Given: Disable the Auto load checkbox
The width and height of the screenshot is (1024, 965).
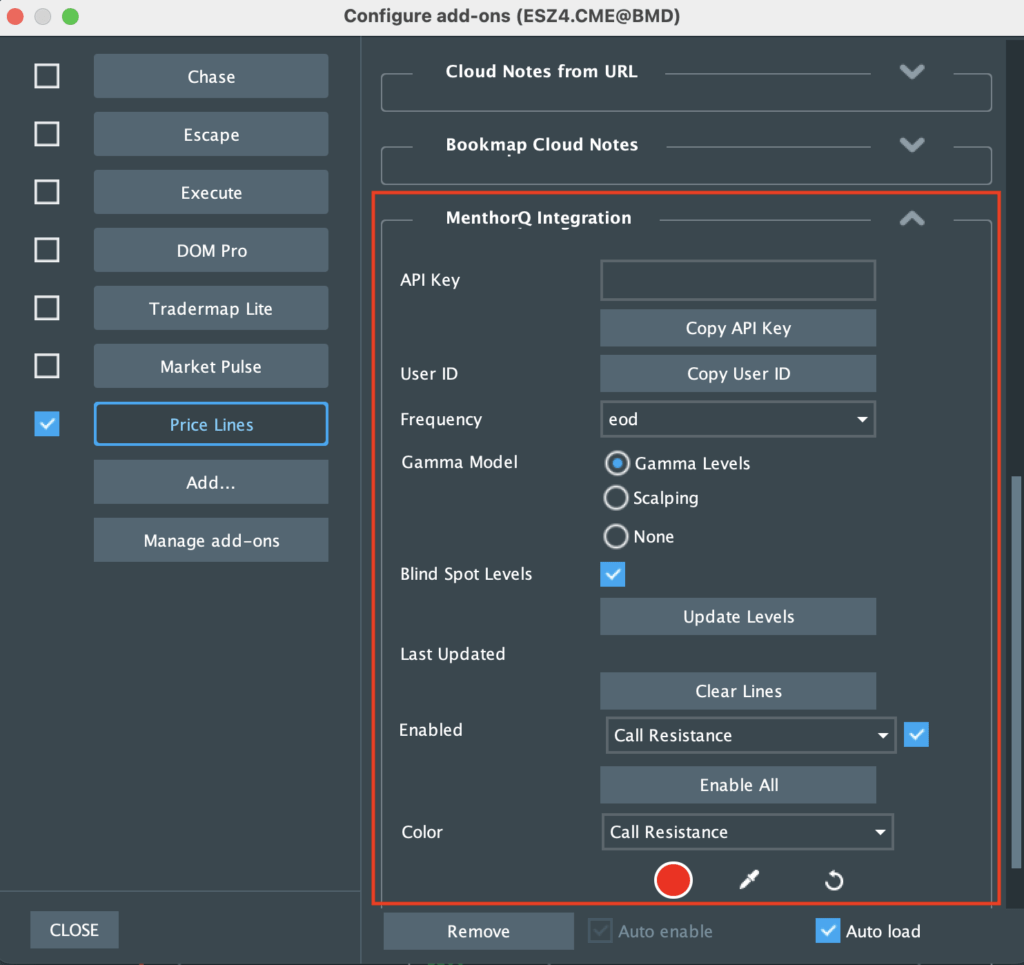Looking at the screenshot, I should [x=828, y=931].
